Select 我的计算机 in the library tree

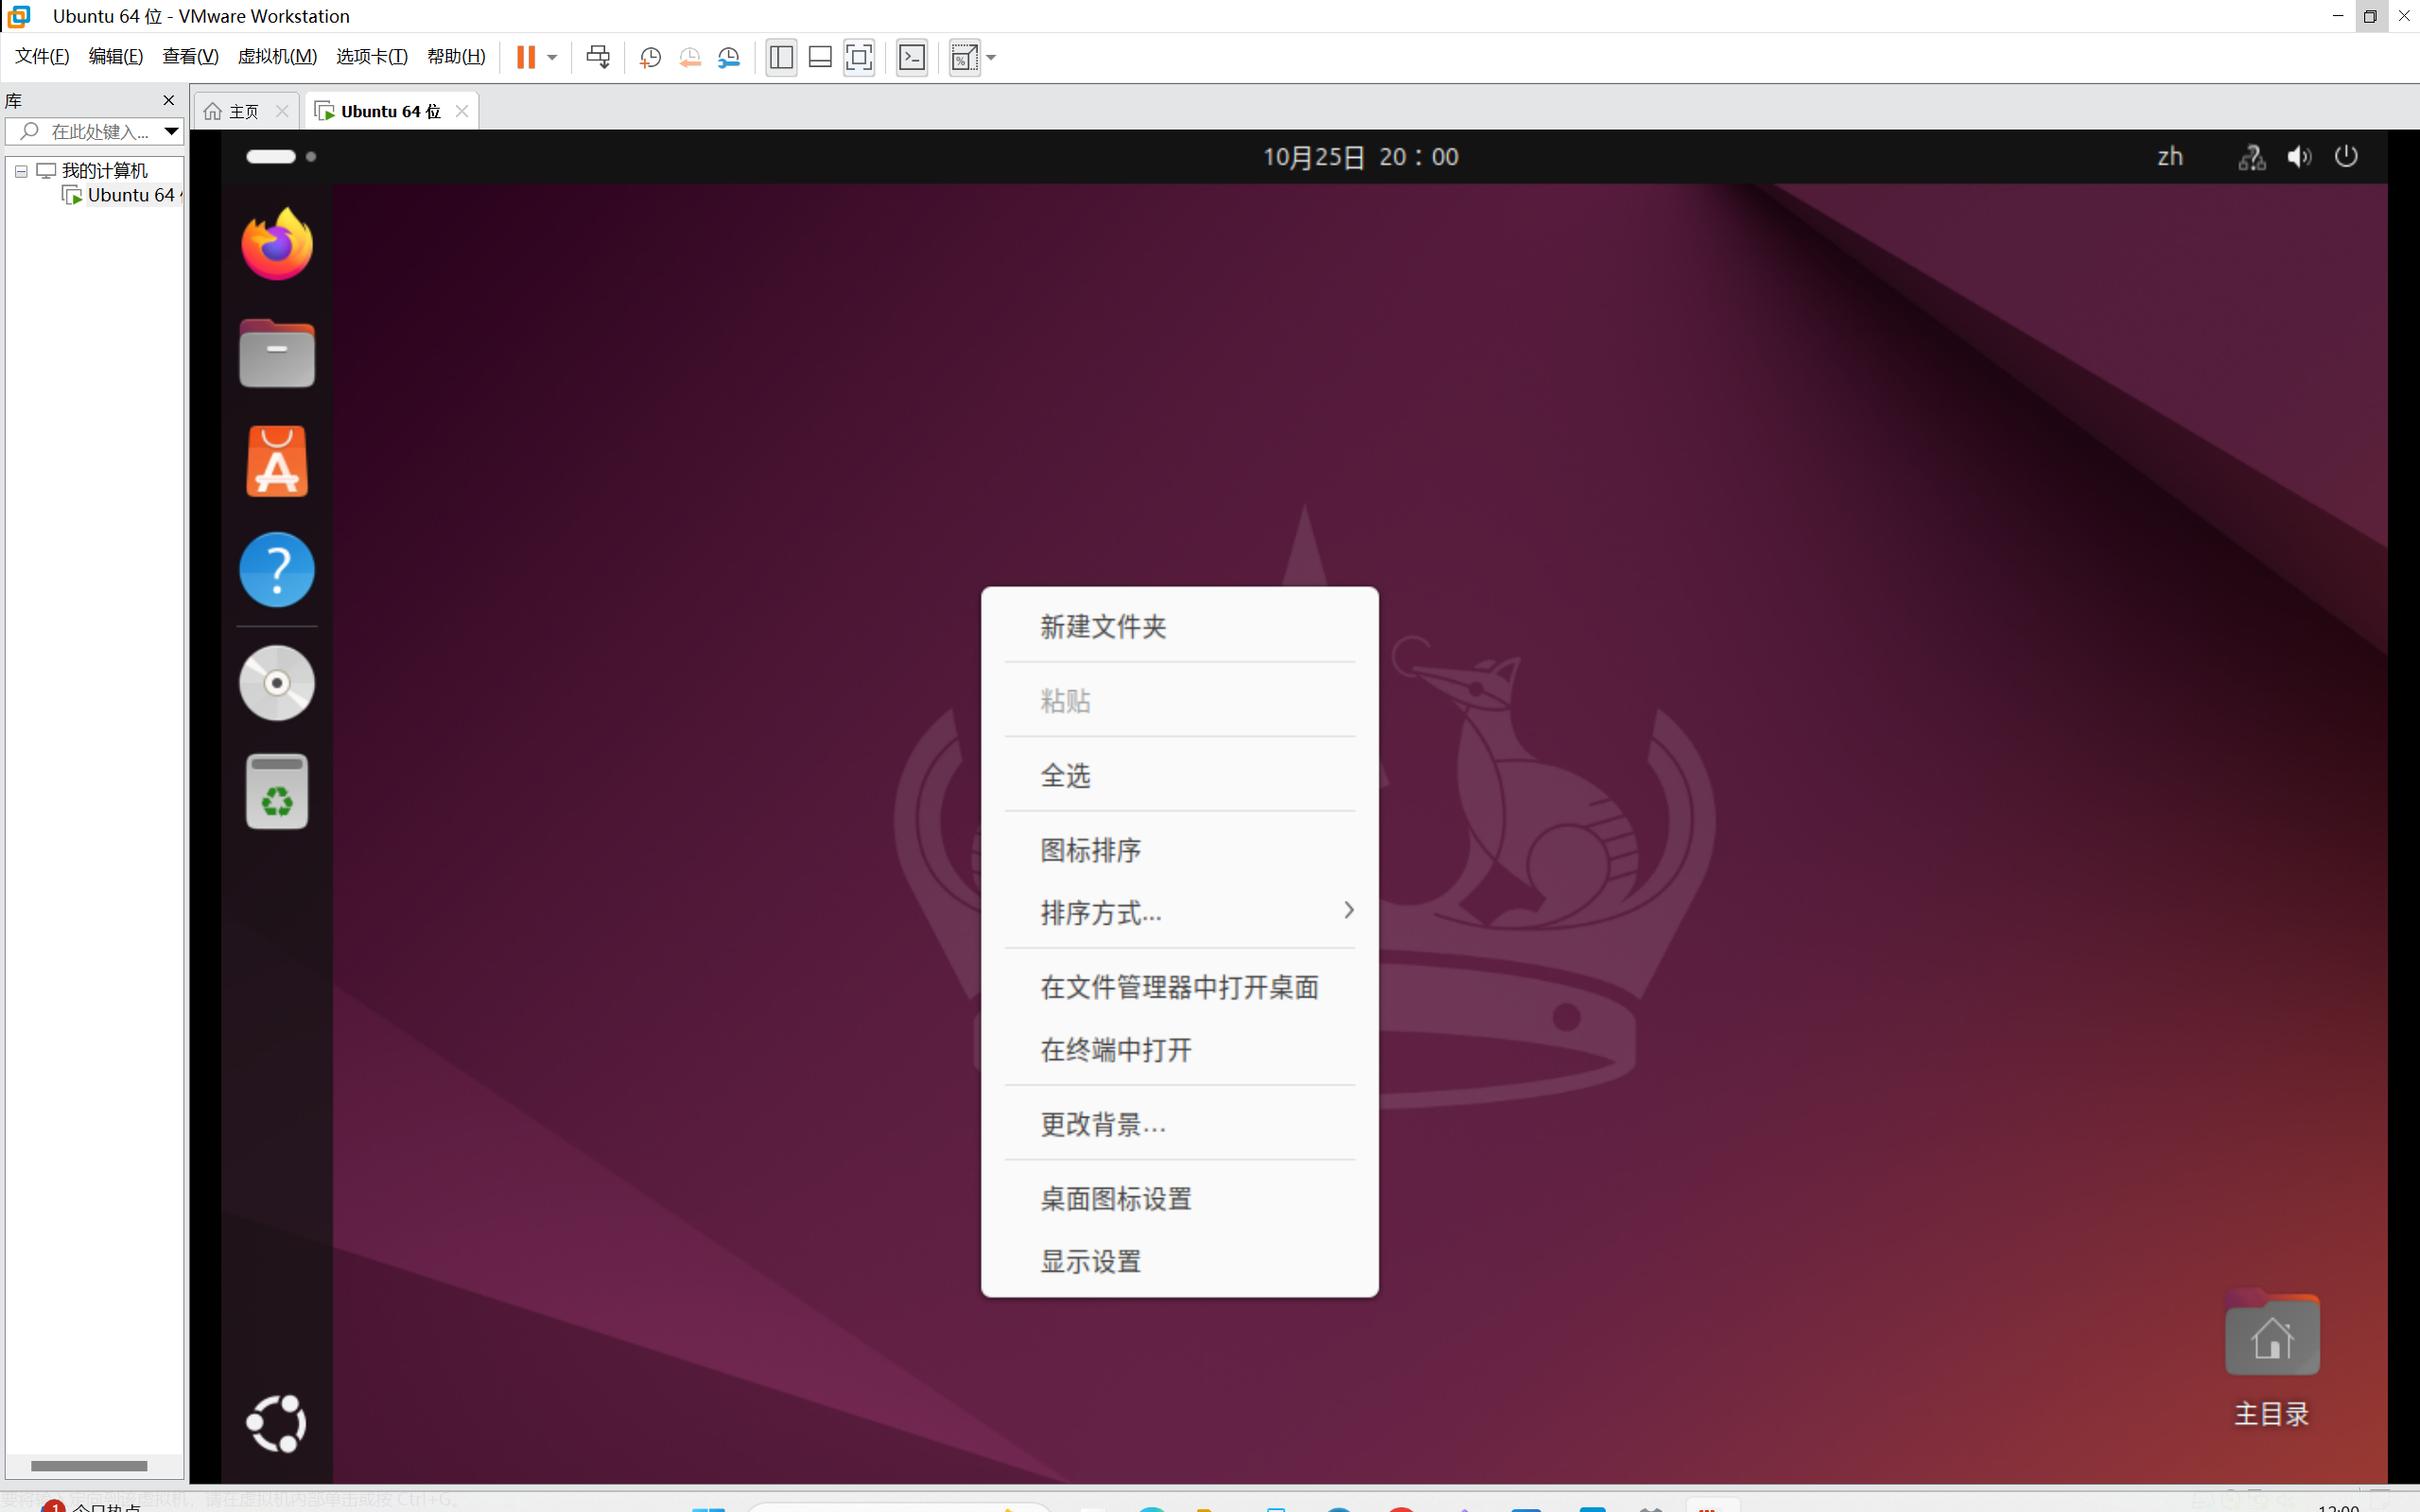(x=104, y=170)
